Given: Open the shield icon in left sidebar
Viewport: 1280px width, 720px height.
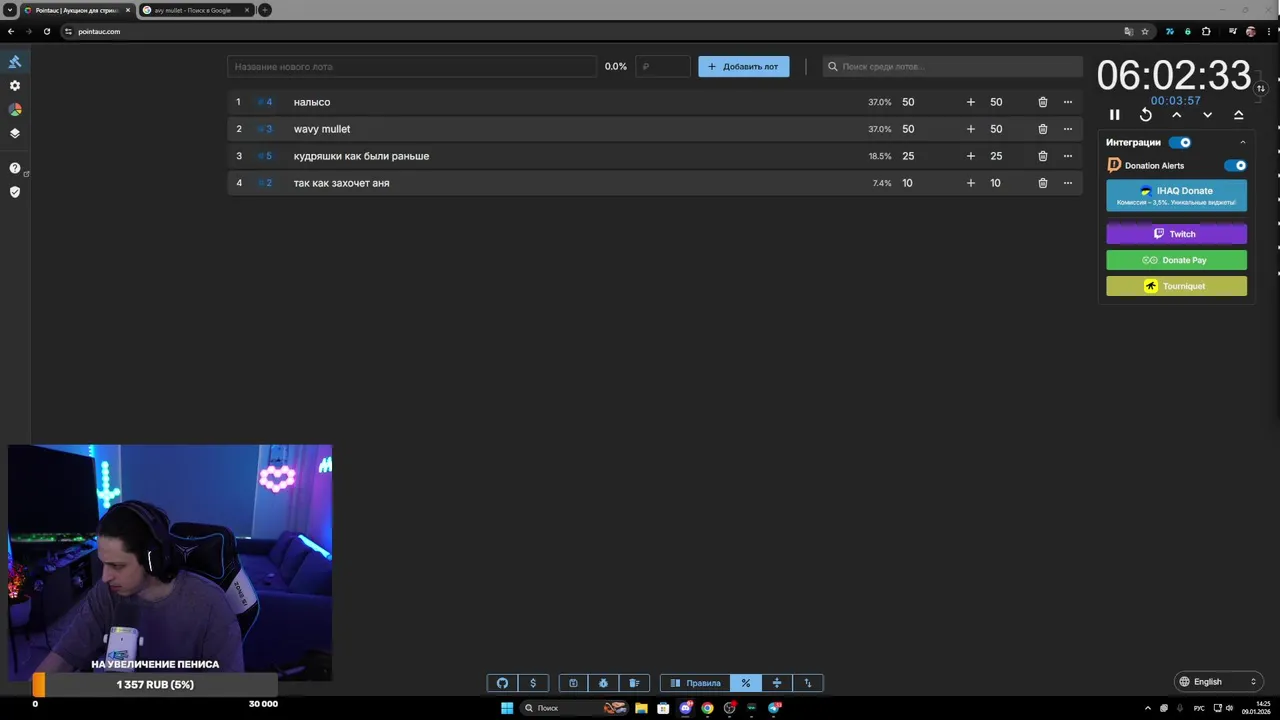Looking at the screenshot, I should (15, 192).
